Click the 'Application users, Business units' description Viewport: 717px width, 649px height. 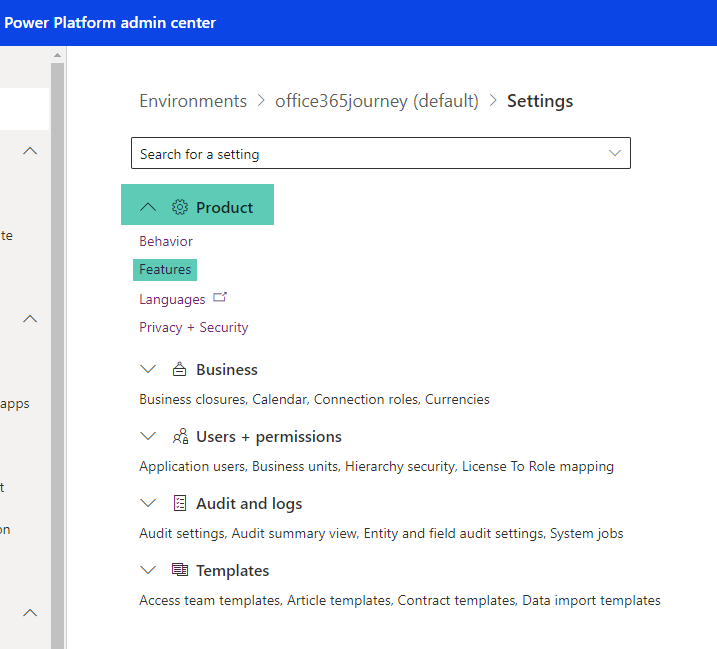point(376,467)
